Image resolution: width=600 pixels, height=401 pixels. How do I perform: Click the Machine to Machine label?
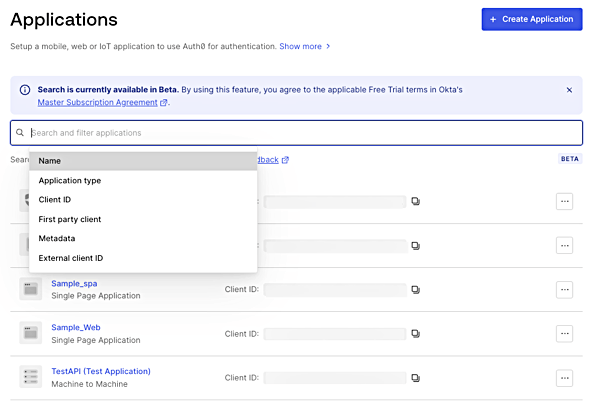(90, 384)
